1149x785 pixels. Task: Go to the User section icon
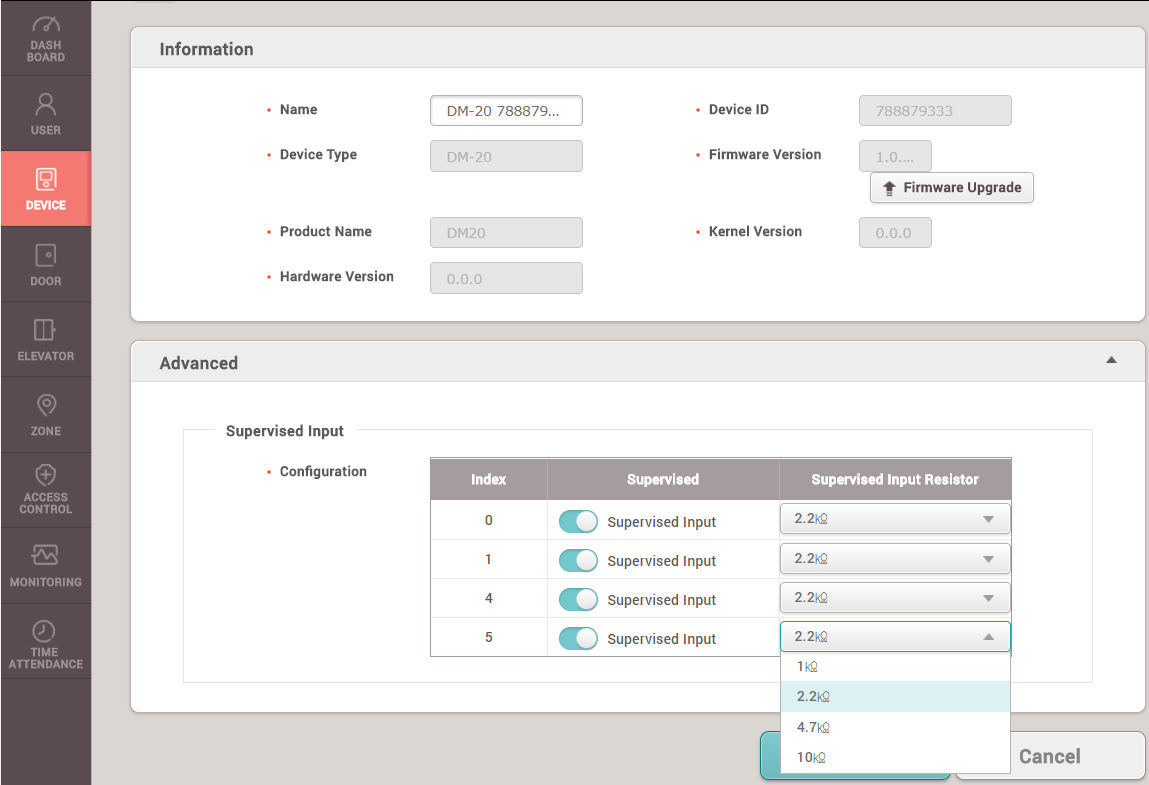(x=45, y=104)
